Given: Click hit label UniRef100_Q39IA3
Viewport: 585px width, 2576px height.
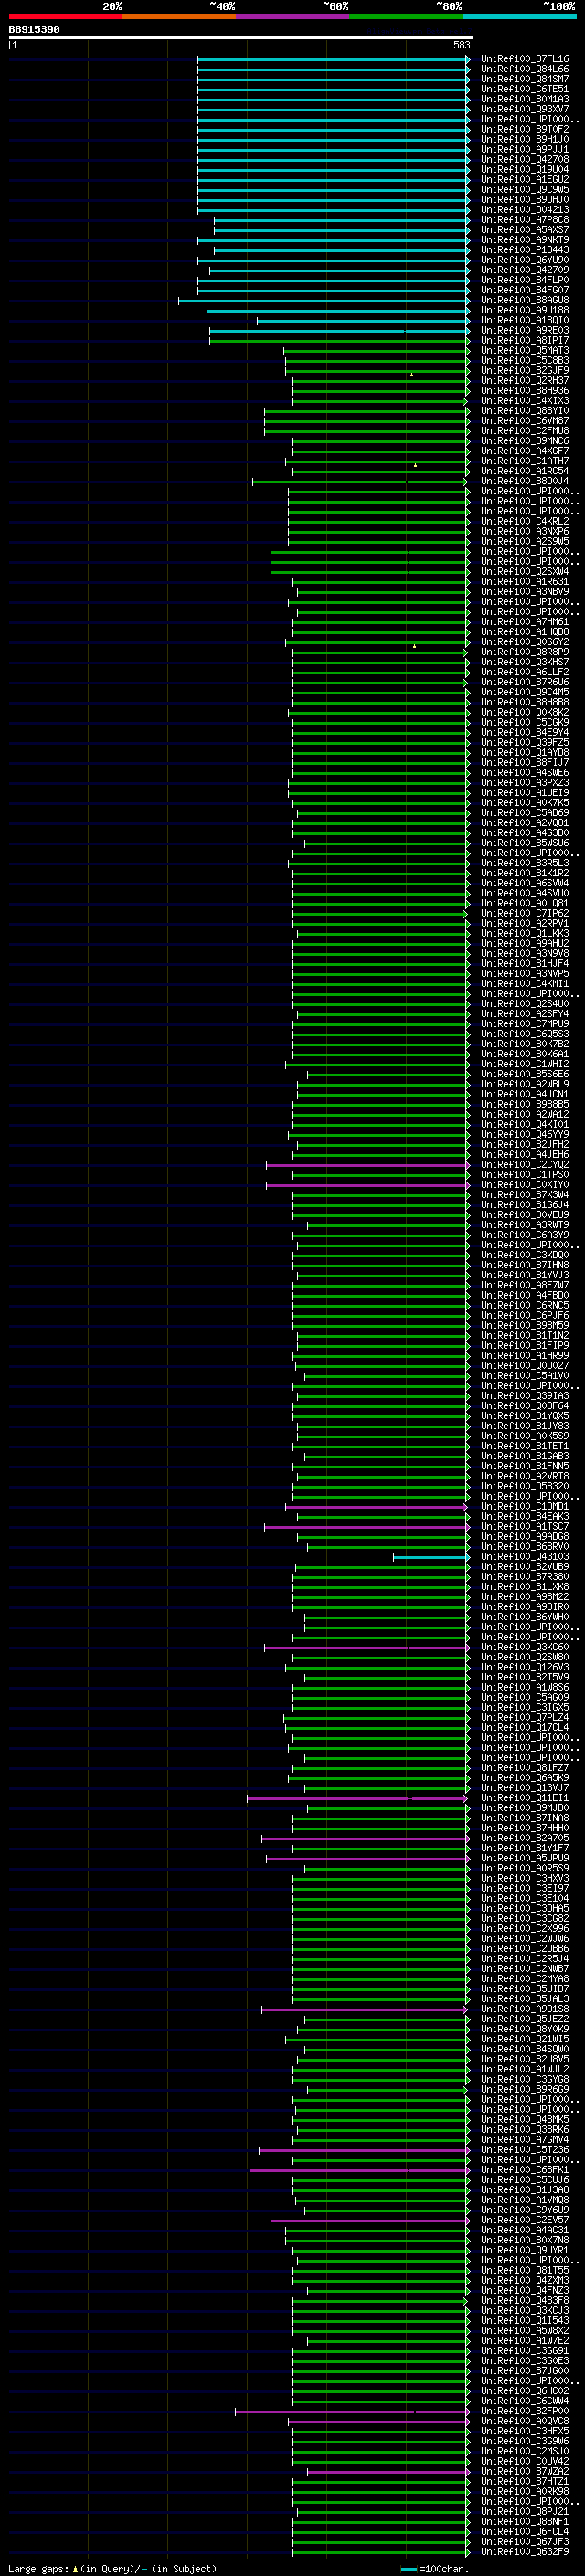Looking at the screenshot, I should tap(525, 1396).
